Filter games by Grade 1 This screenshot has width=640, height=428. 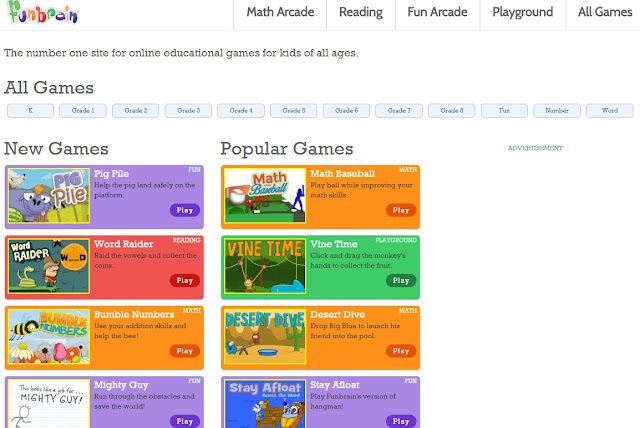[83, 111]
